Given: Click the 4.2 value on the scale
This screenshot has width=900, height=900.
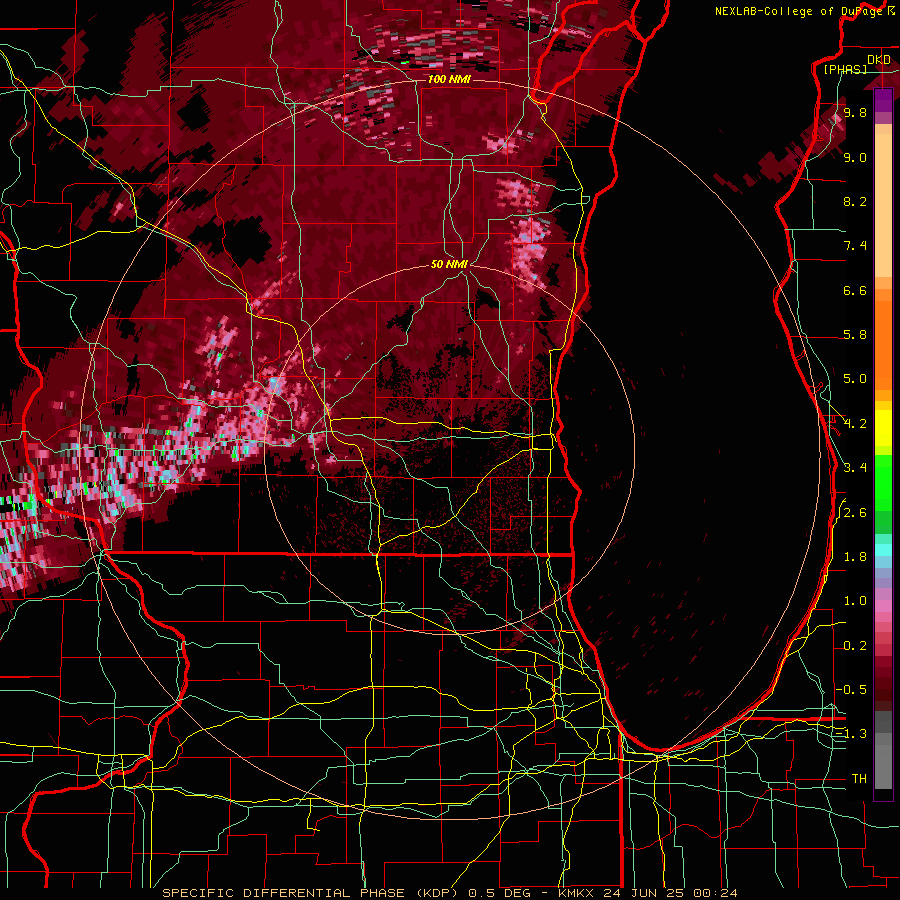Looking at the screenshot, I should coord(855,424).
